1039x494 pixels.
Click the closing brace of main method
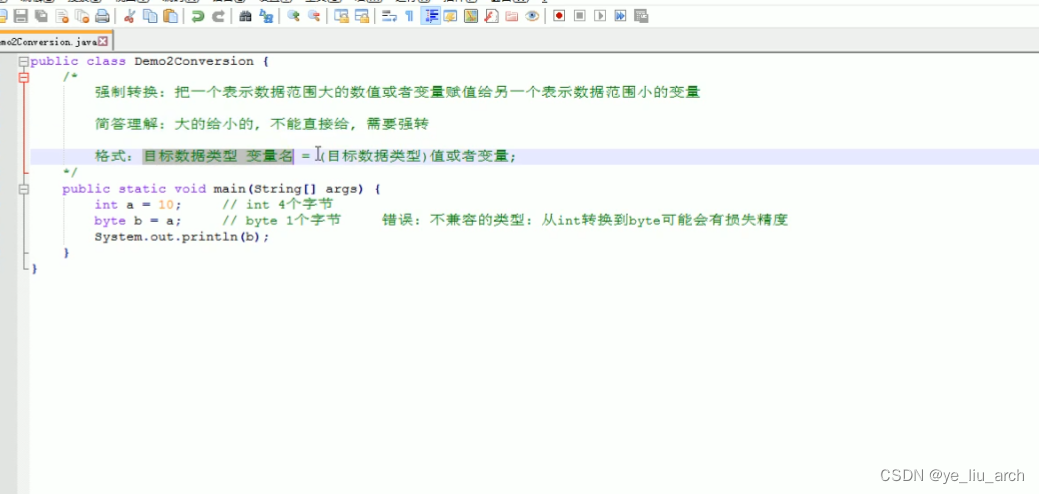pos(66,253)
